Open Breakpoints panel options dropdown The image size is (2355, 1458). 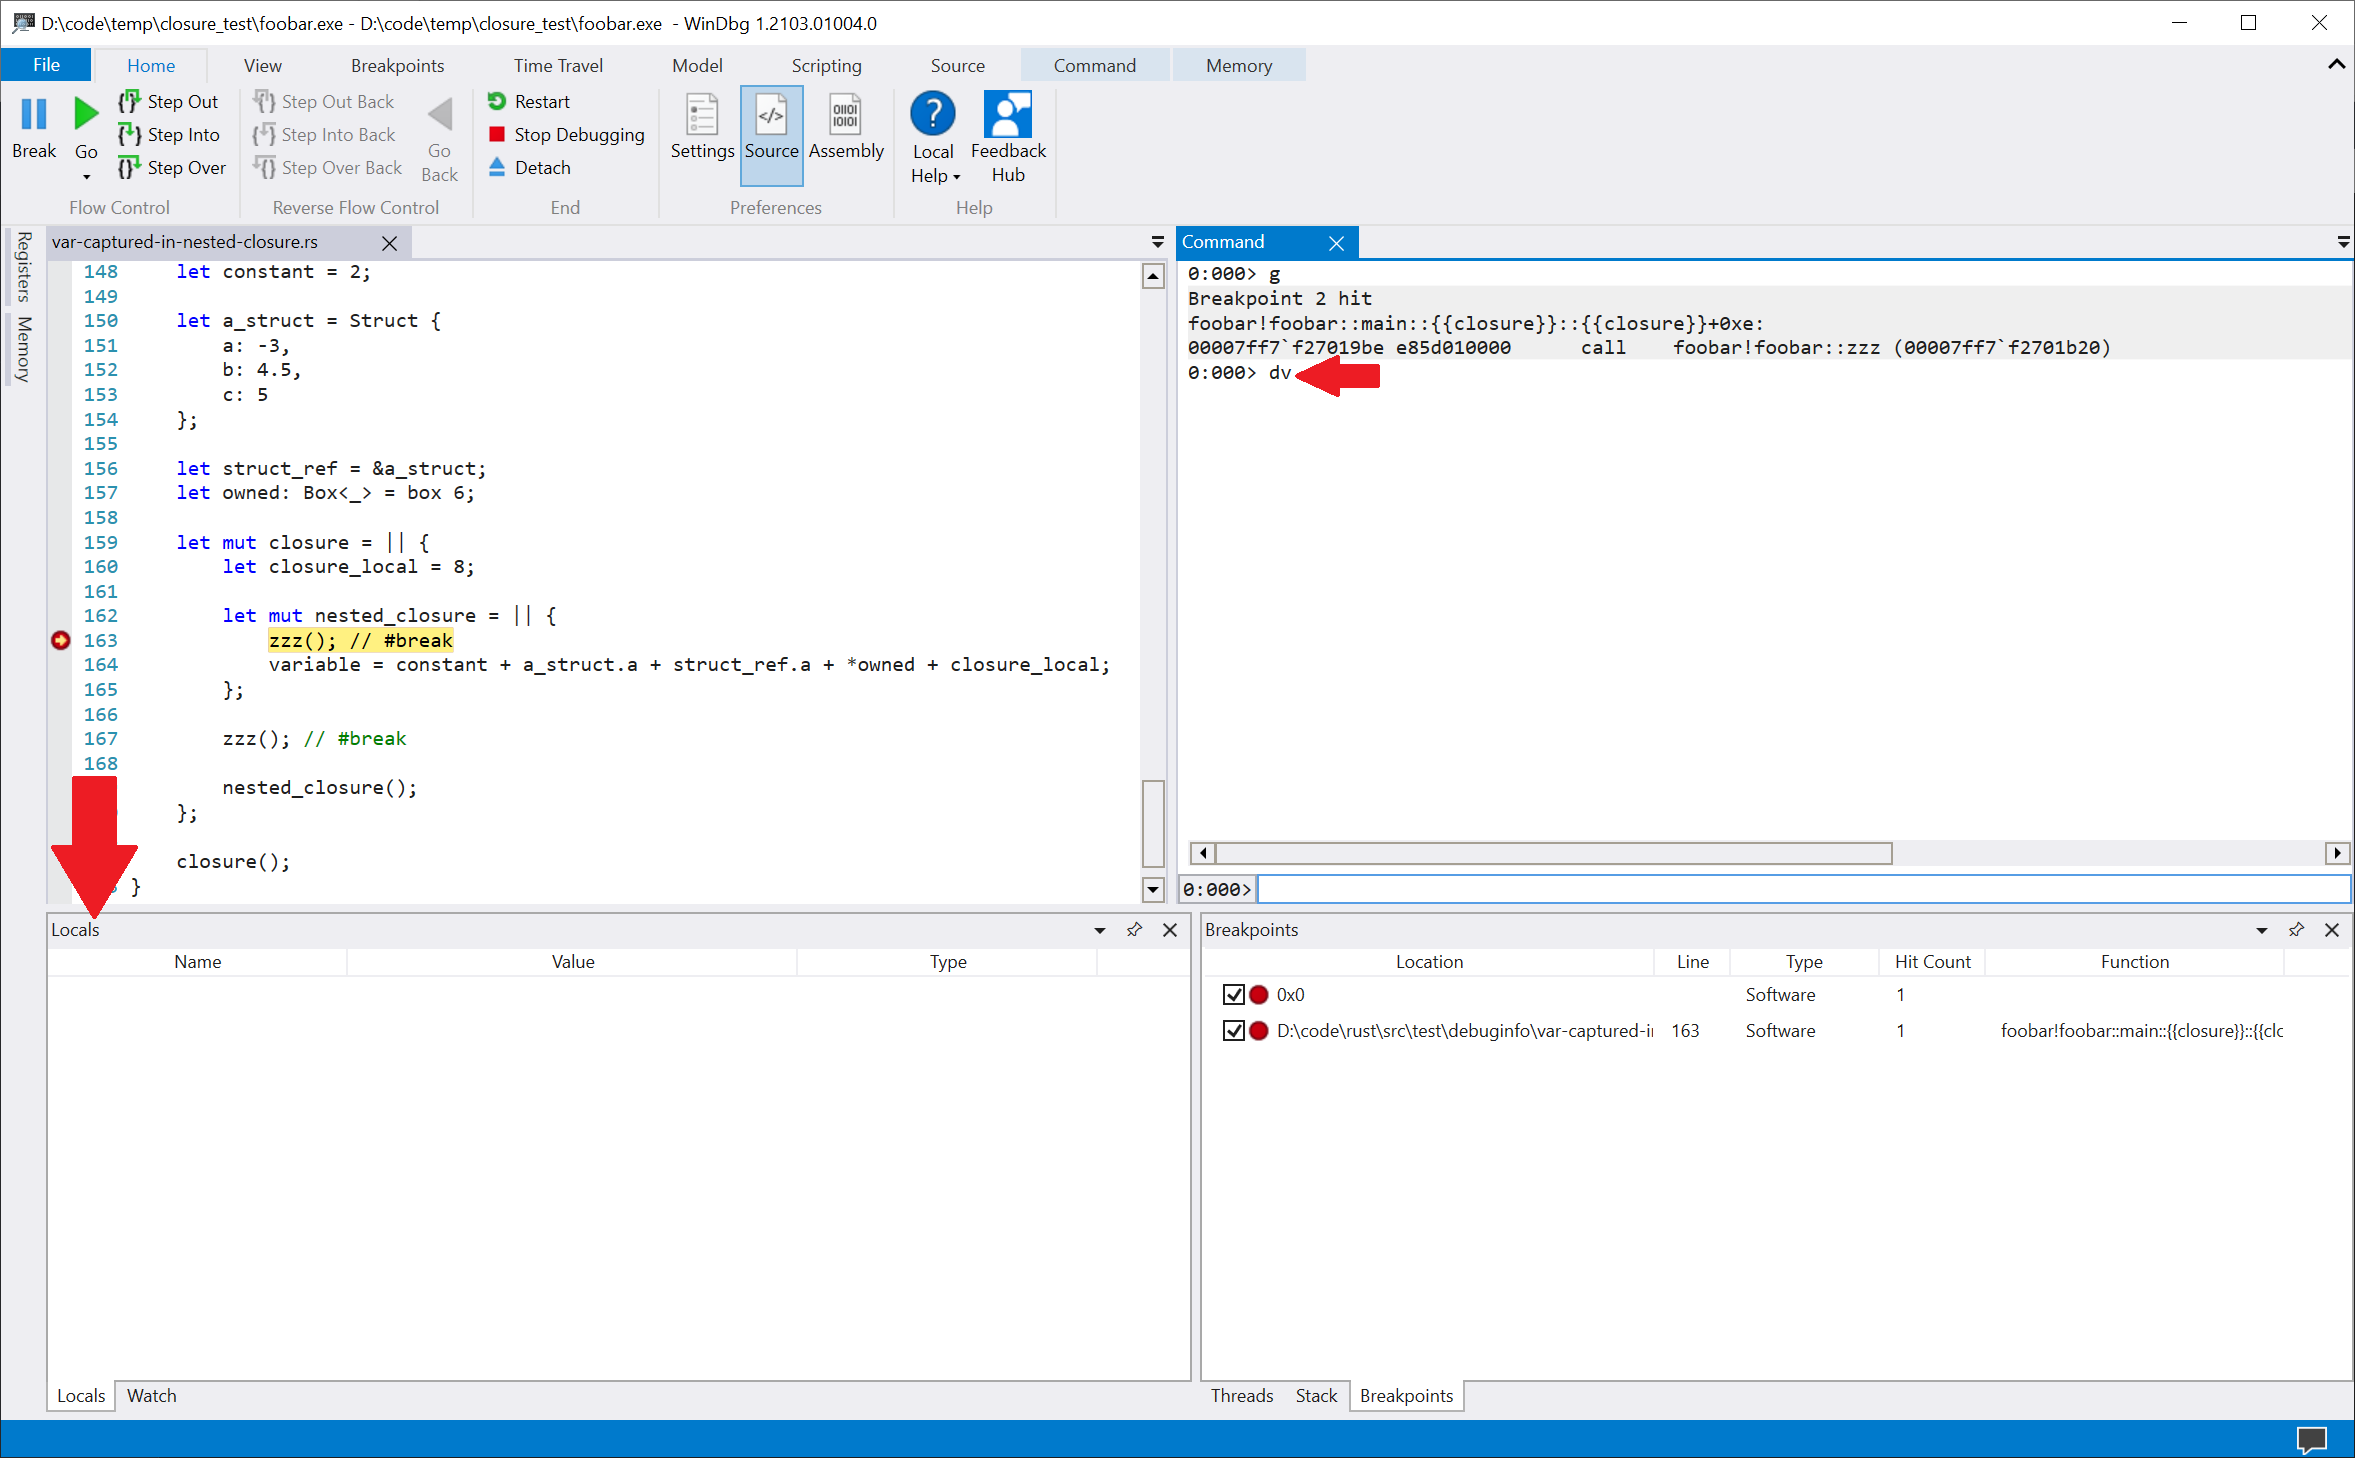coord(2262,930)
